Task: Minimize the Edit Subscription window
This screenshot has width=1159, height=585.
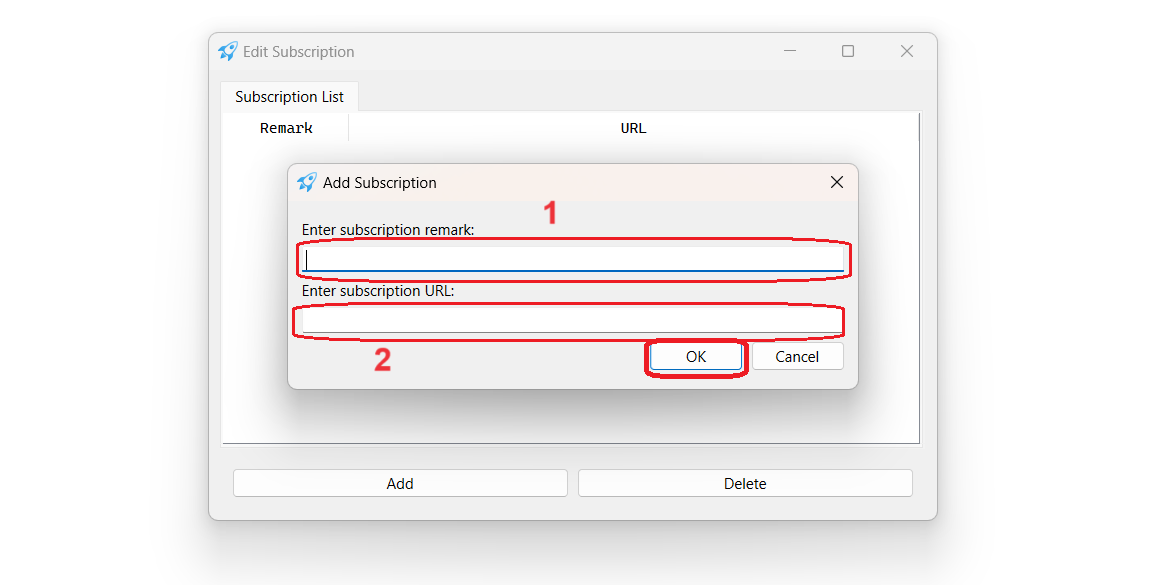Action: coord(790,52)
